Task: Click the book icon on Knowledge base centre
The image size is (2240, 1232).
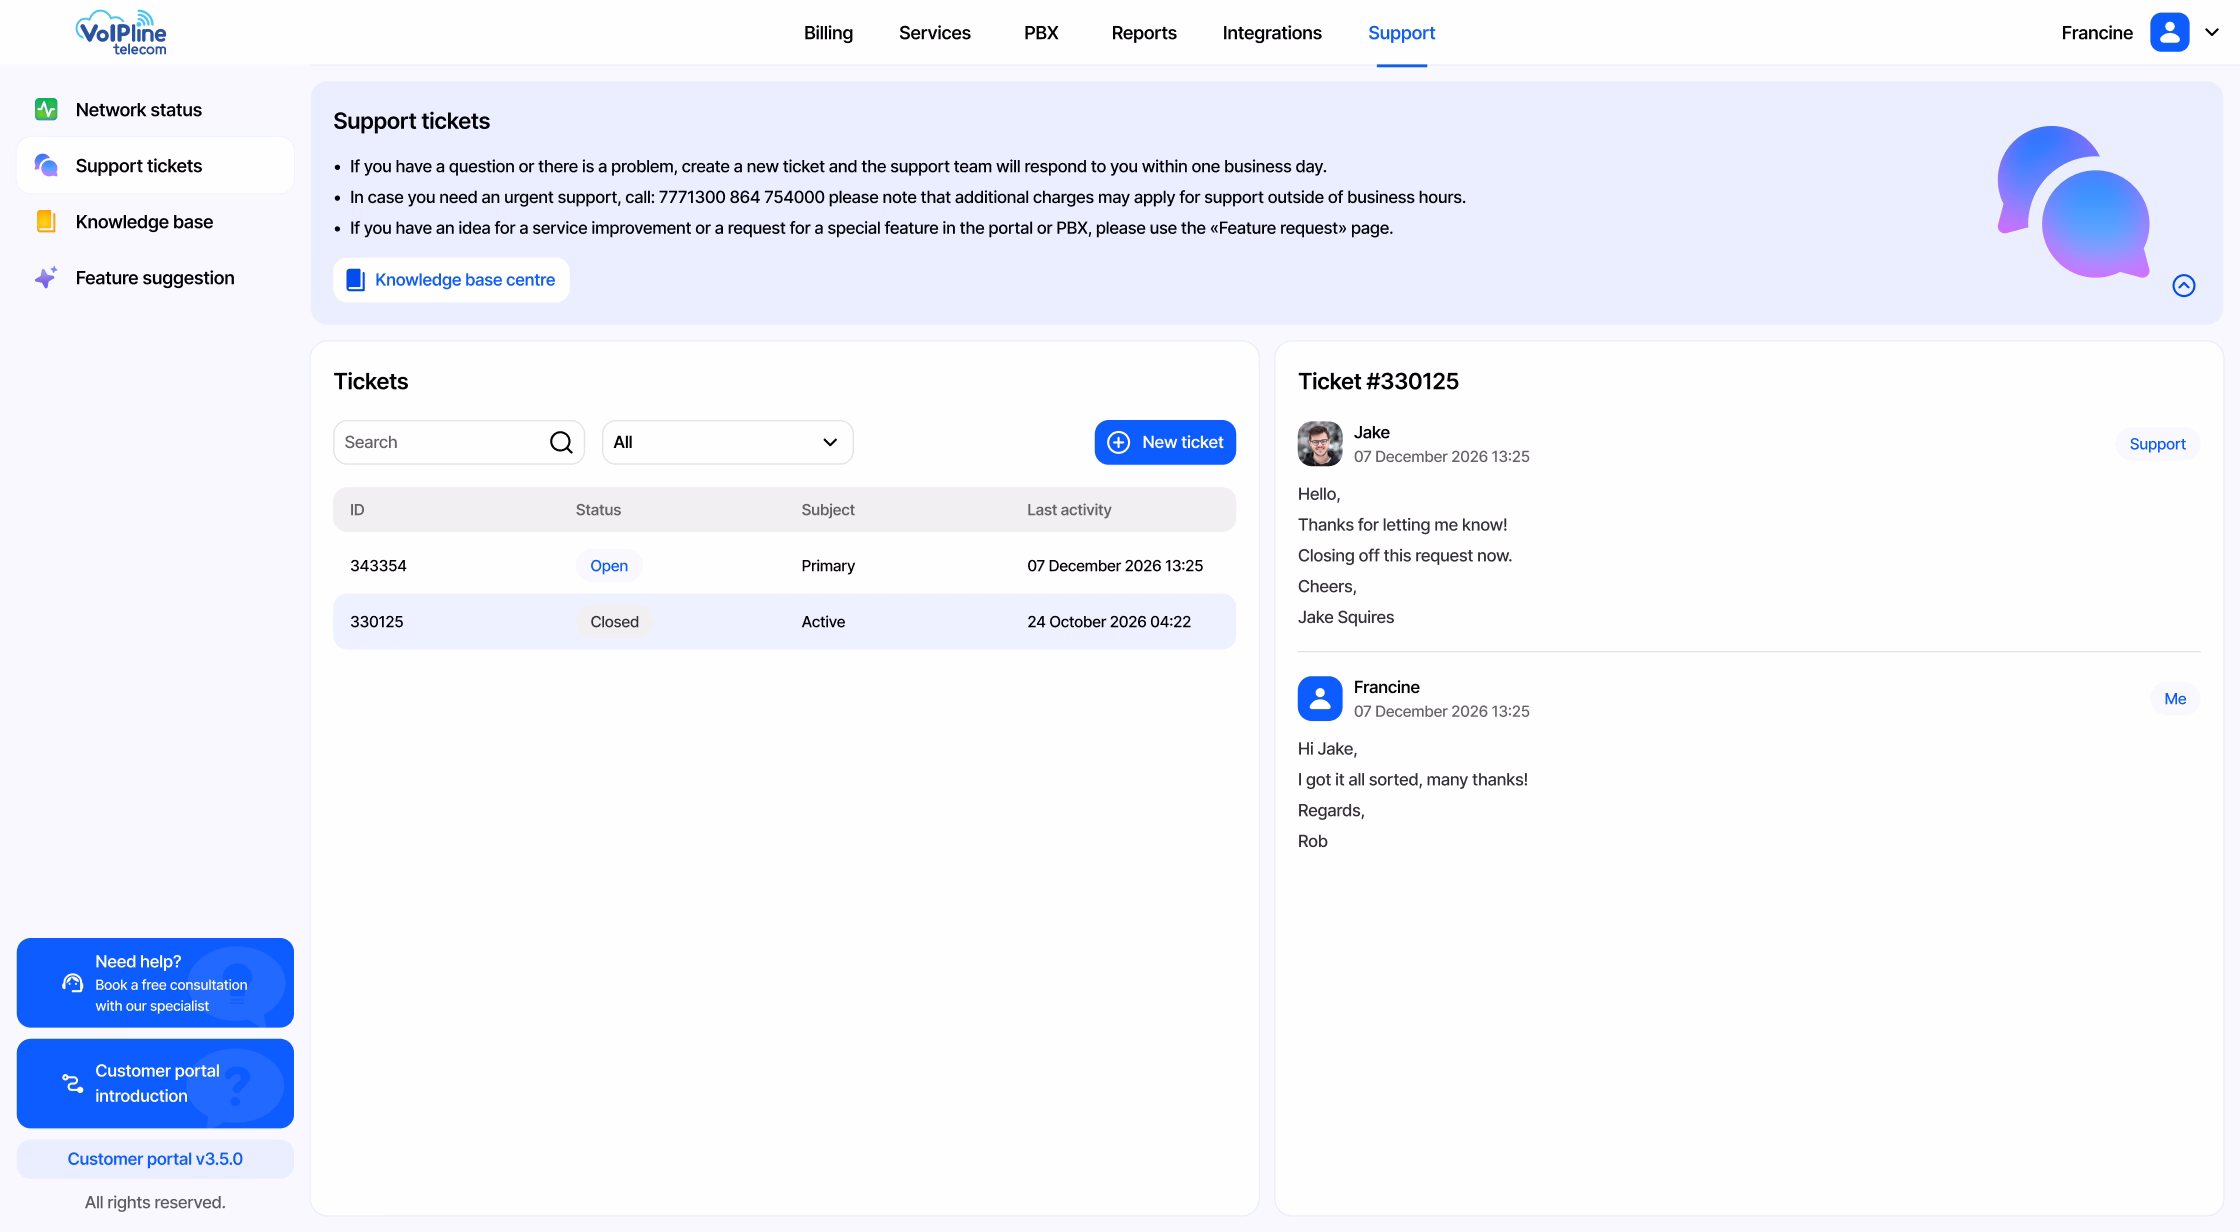Action: (355, 280)
